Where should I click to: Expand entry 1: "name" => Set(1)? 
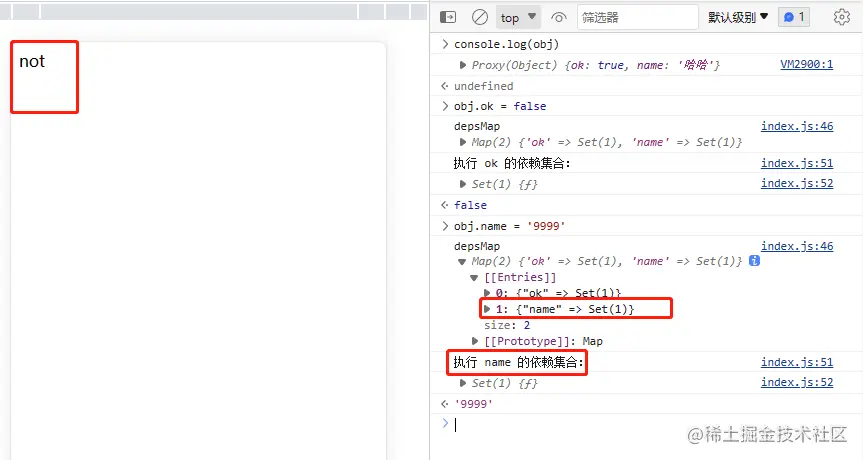pyautogui.click(x=487, y=309)
